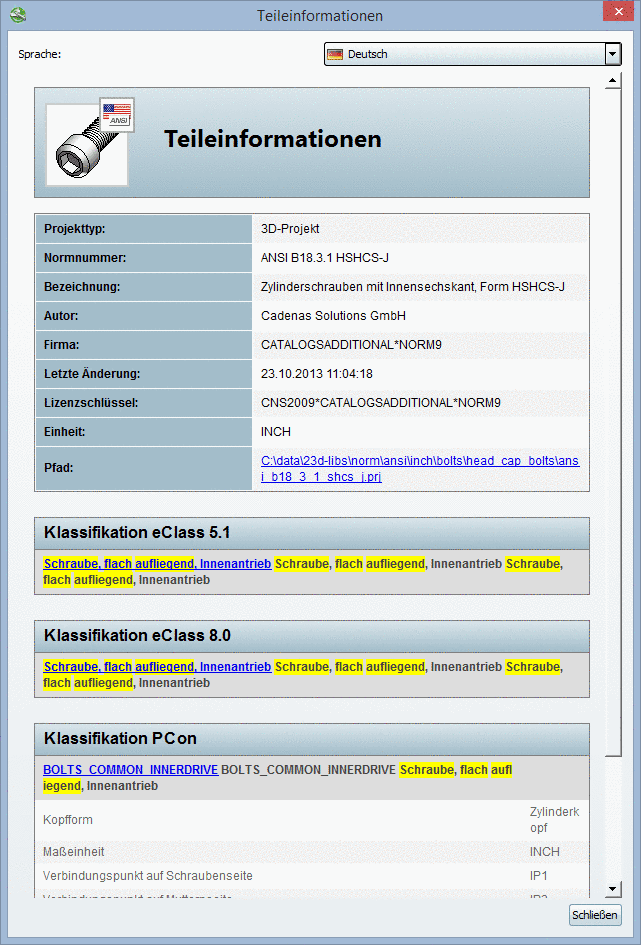Close the Teileinformationen window
The height and width of the screenshot is (945, 641).
pos(618,11)
